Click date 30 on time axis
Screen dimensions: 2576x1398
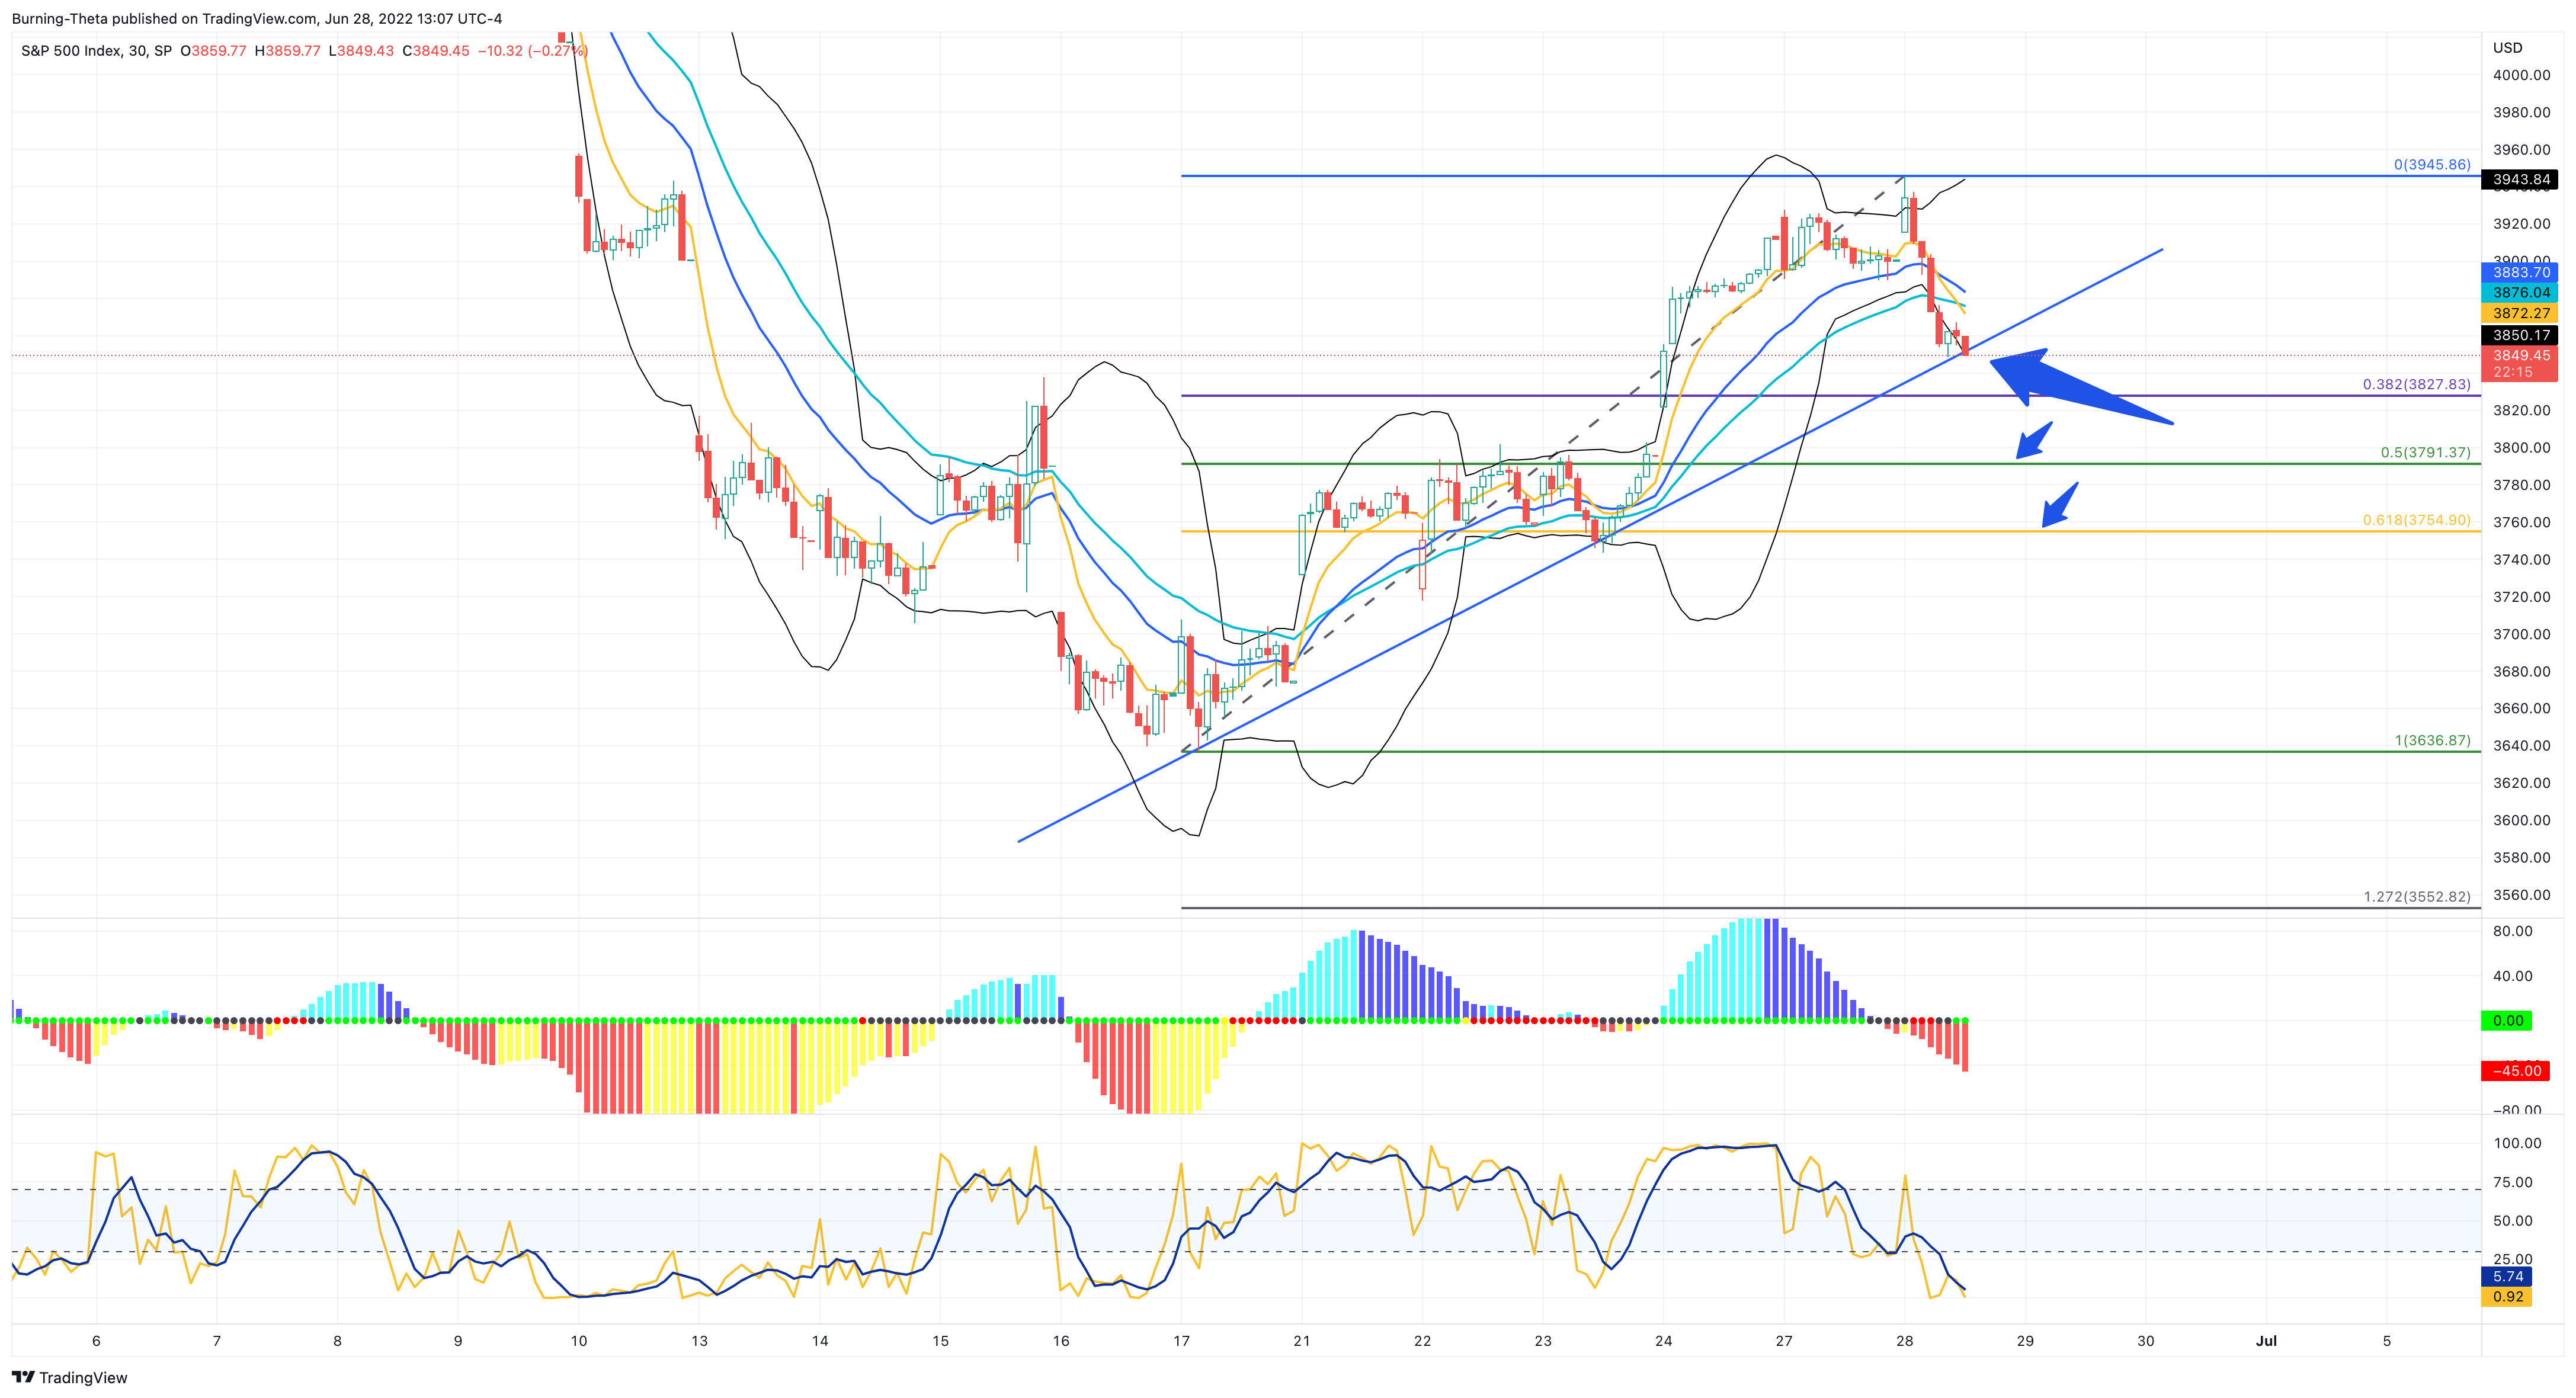click(x=2145, y=1341)
